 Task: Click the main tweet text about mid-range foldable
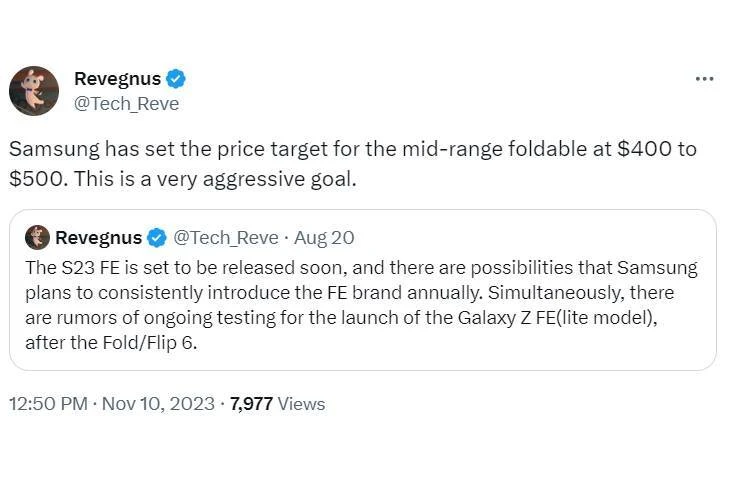point(353,164)
